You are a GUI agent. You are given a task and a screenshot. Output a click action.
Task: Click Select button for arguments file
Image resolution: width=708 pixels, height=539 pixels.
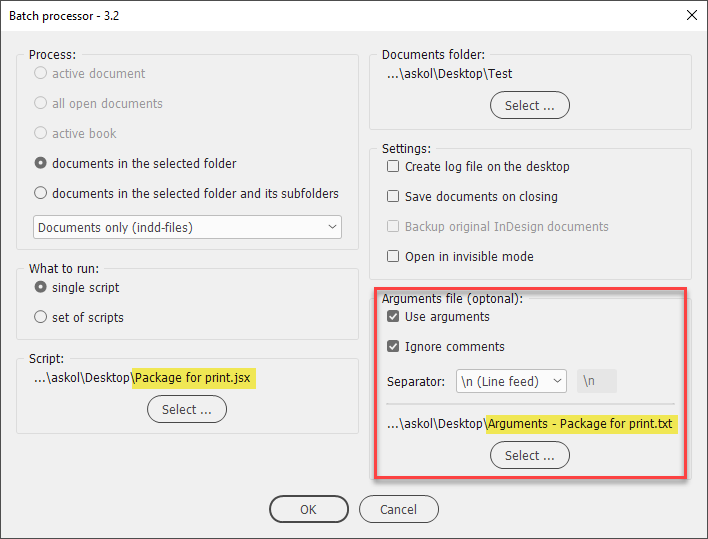(530, 455)
